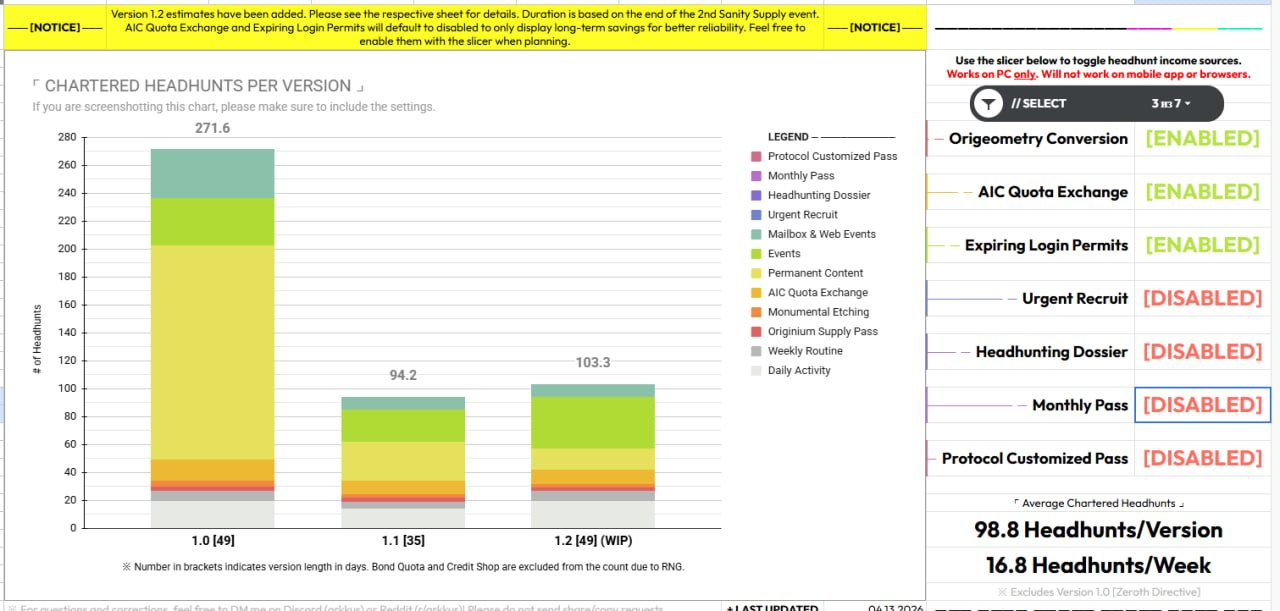1280x611 pixels.
Task: Click the Weekly Routine legend text
Action: 805,351
